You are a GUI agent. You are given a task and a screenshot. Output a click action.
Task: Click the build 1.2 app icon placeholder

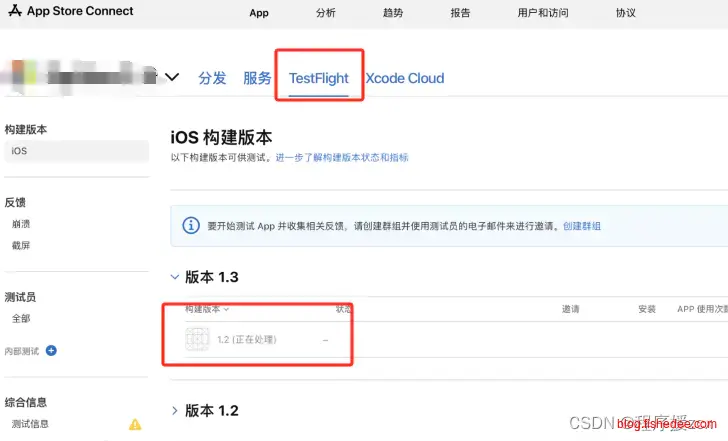coord(197,340)
